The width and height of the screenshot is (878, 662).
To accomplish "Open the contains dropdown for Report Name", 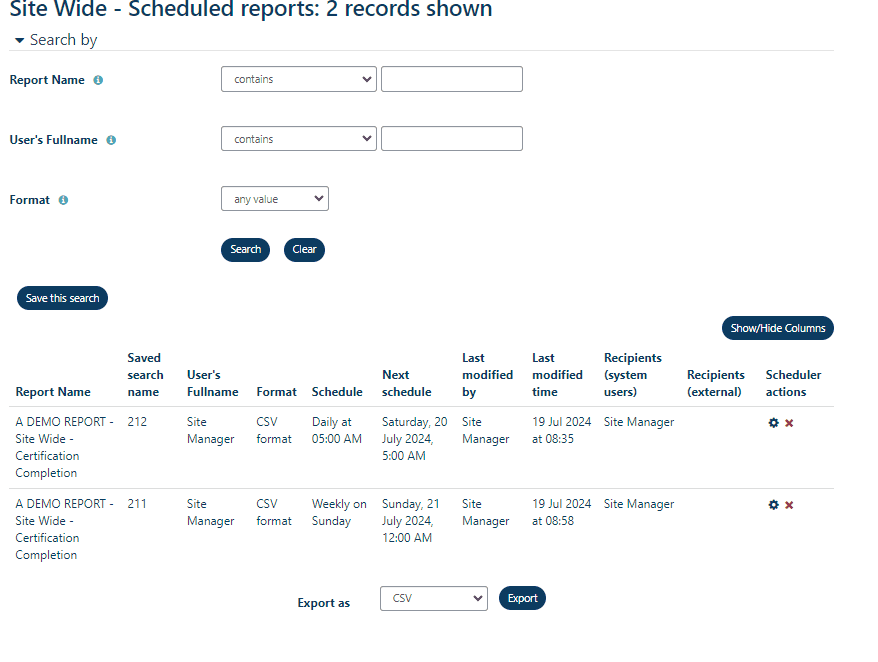I will point(298,78).
